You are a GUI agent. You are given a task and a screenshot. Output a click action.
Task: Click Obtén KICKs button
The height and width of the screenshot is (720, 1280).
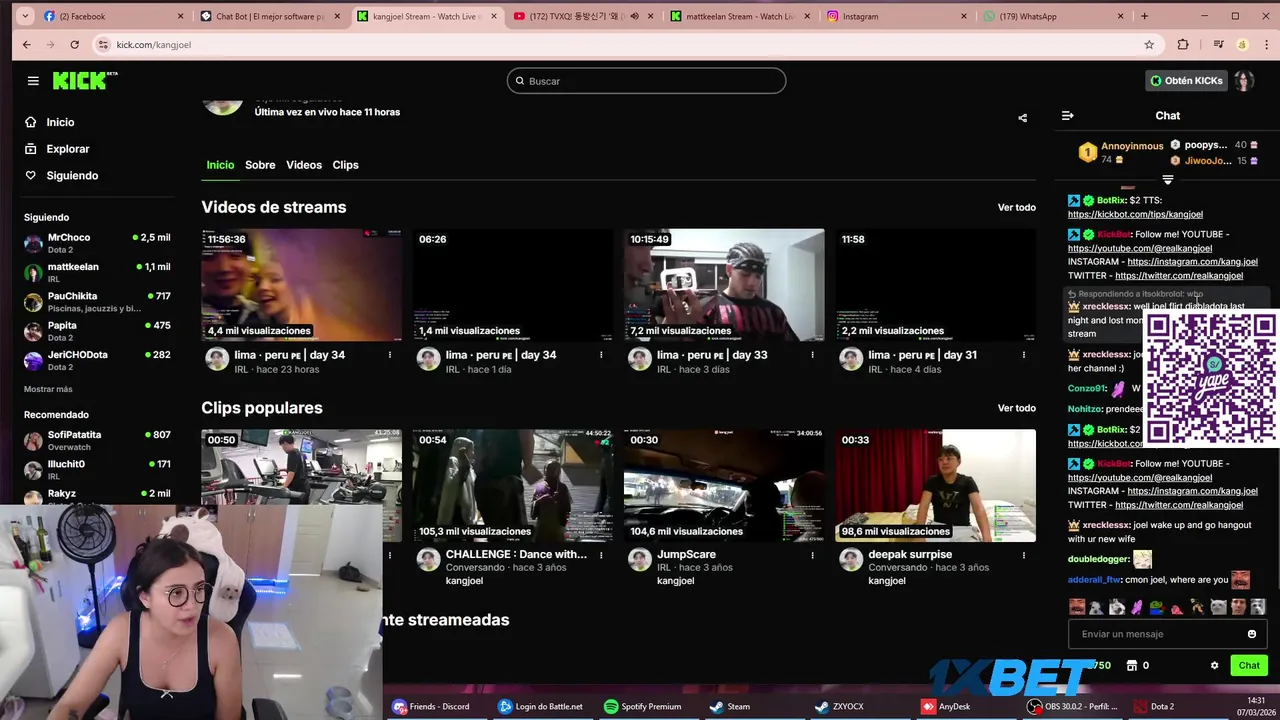click(x=1186, y=81)
